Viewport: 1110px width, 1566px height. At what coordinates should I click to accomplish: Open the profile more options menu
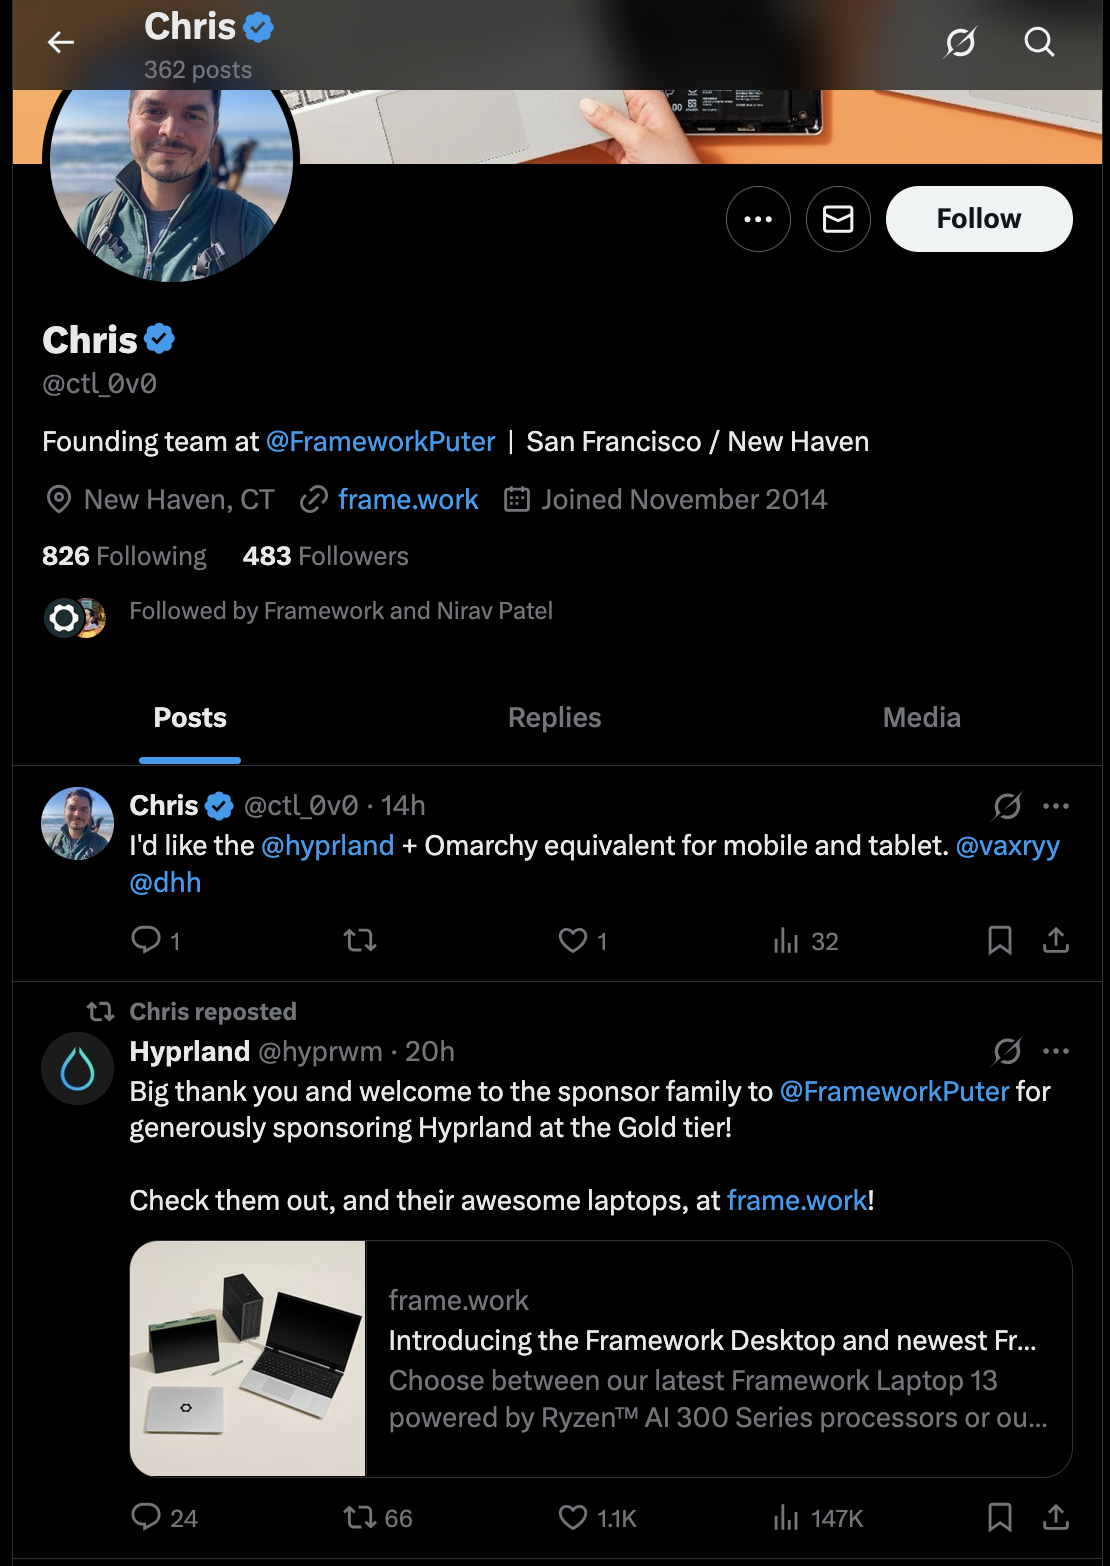pyautogui.click(x=758, y=219)
